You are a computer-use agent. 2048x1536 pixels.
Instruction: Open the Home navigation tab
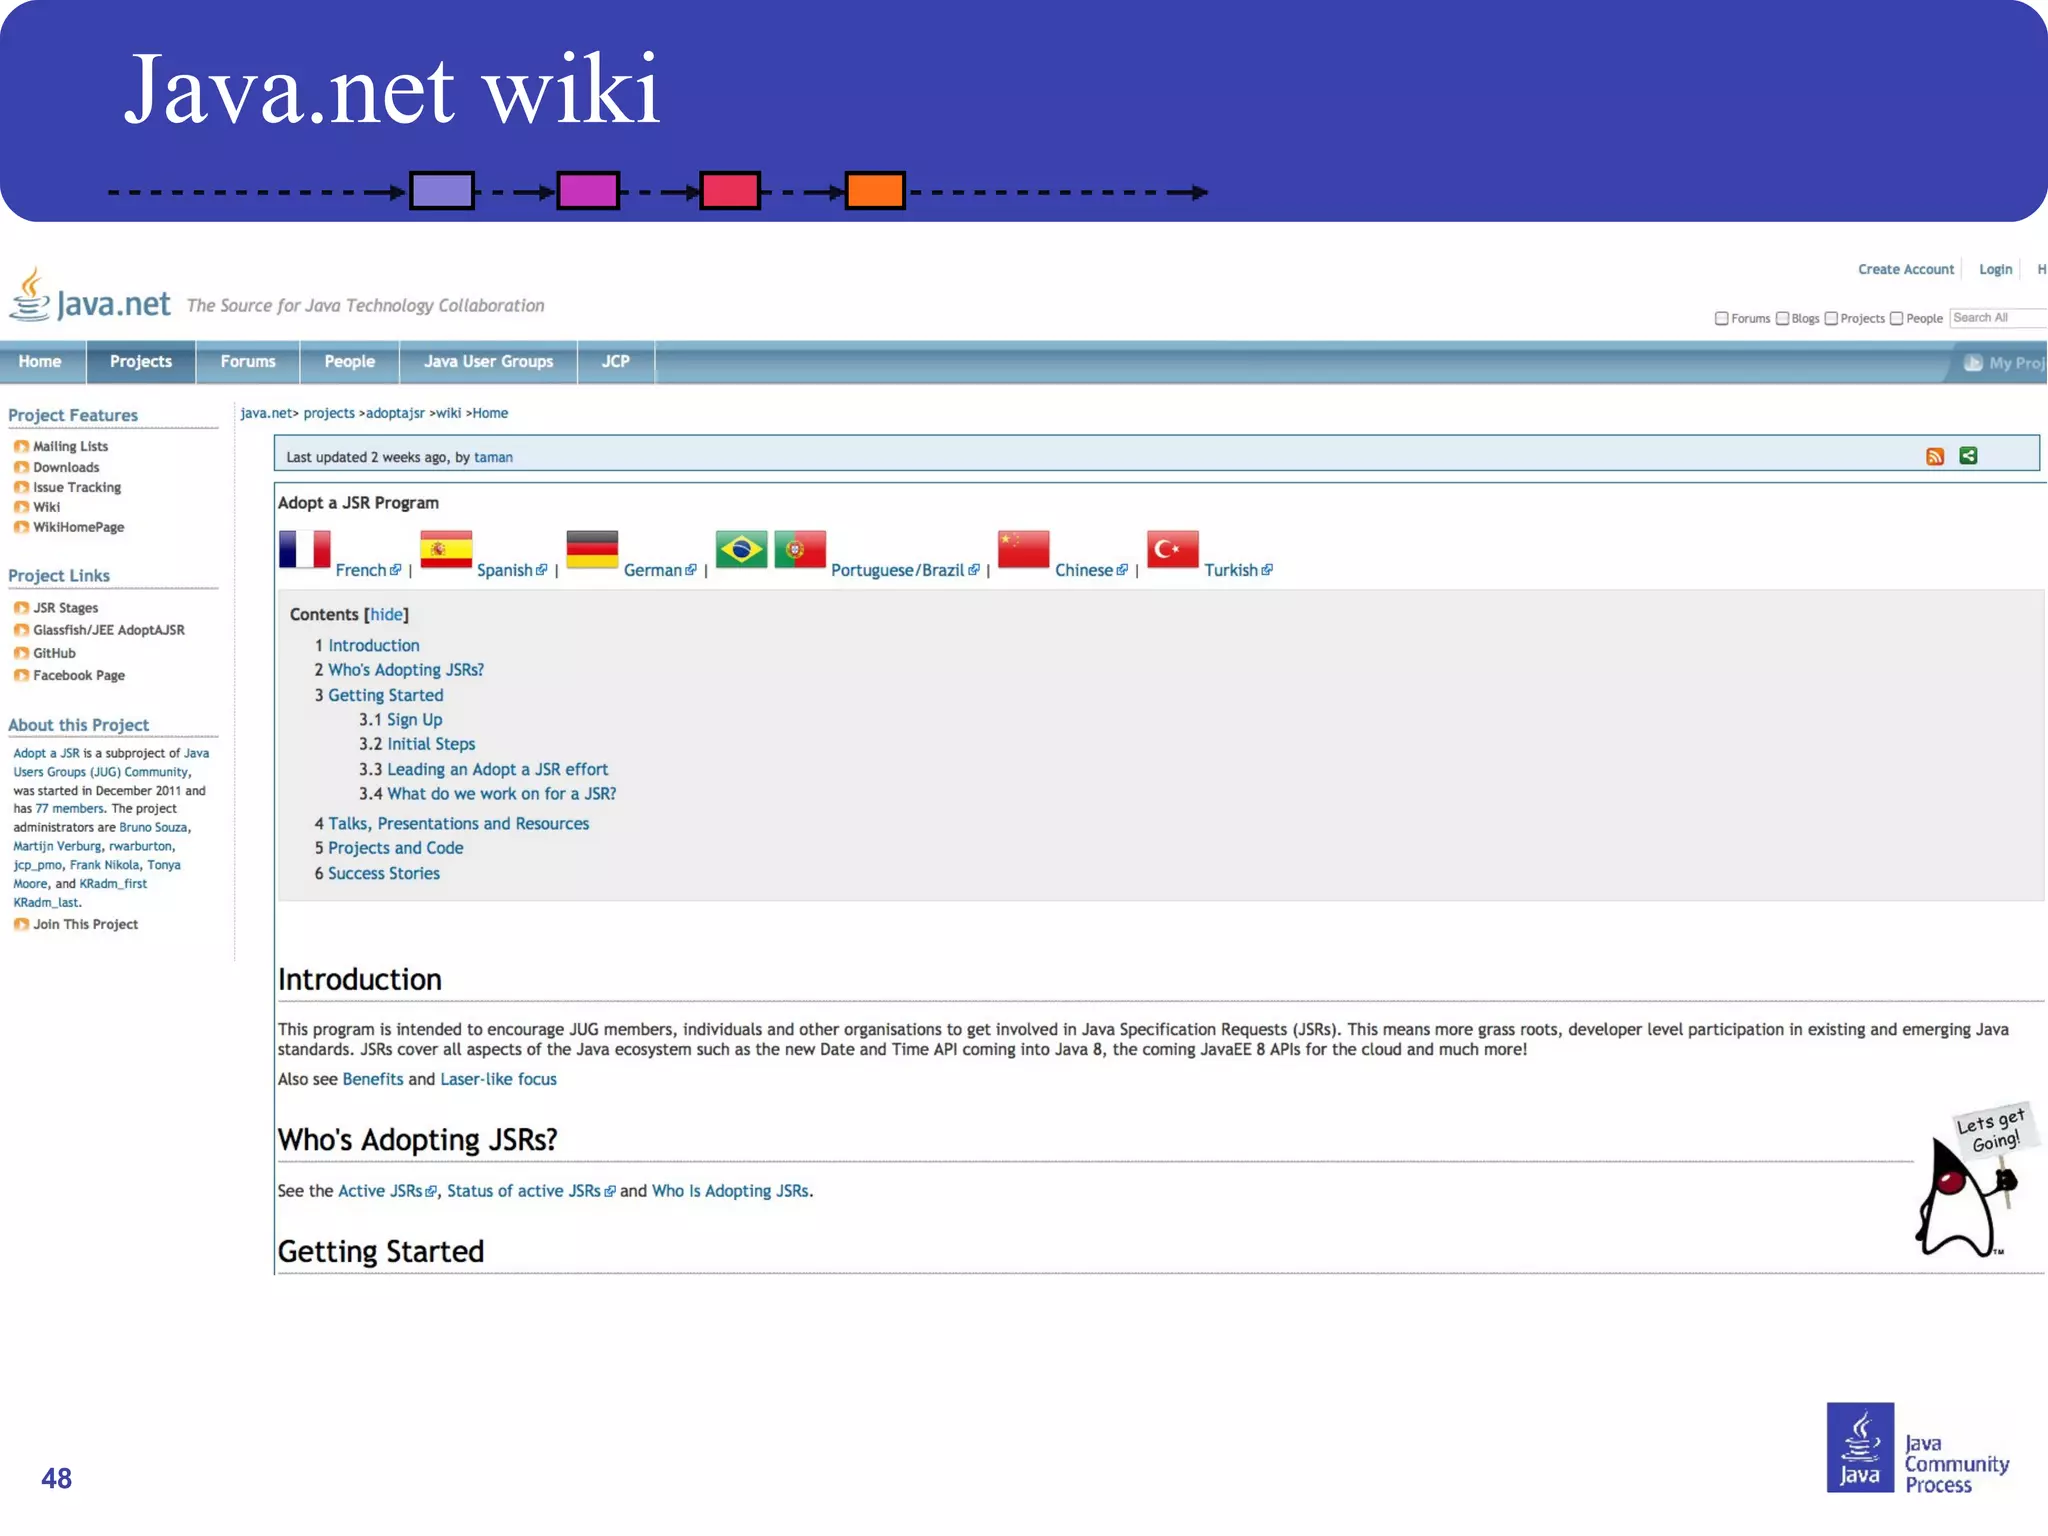tap(40, 362)
